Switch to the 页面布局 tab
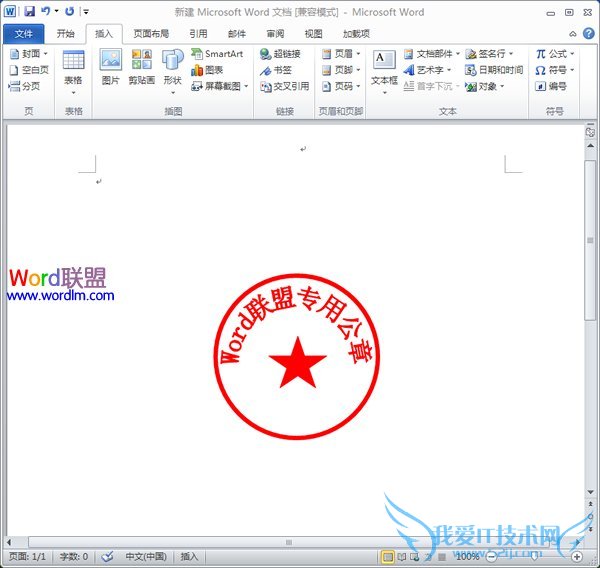Screen dimensions: 600x568 click(151, 34)
